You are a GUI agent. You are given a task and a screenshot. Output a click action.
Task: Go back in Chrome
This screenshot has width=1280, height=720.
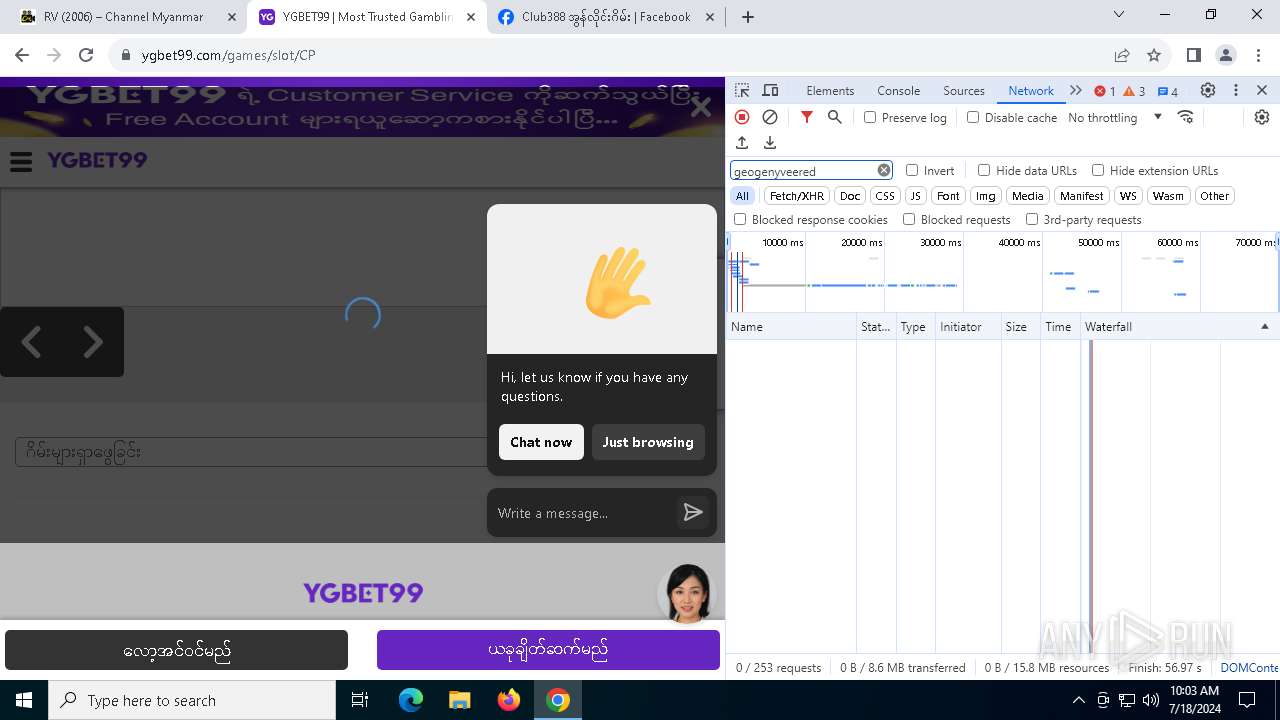[22, 55]
